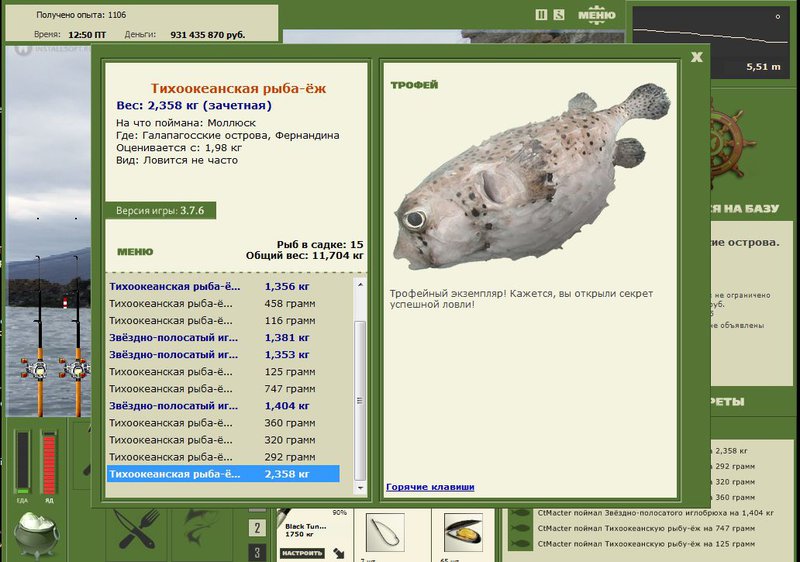Select the 747 грамм fish row
The image size is (800, 562).
point(223,389)
